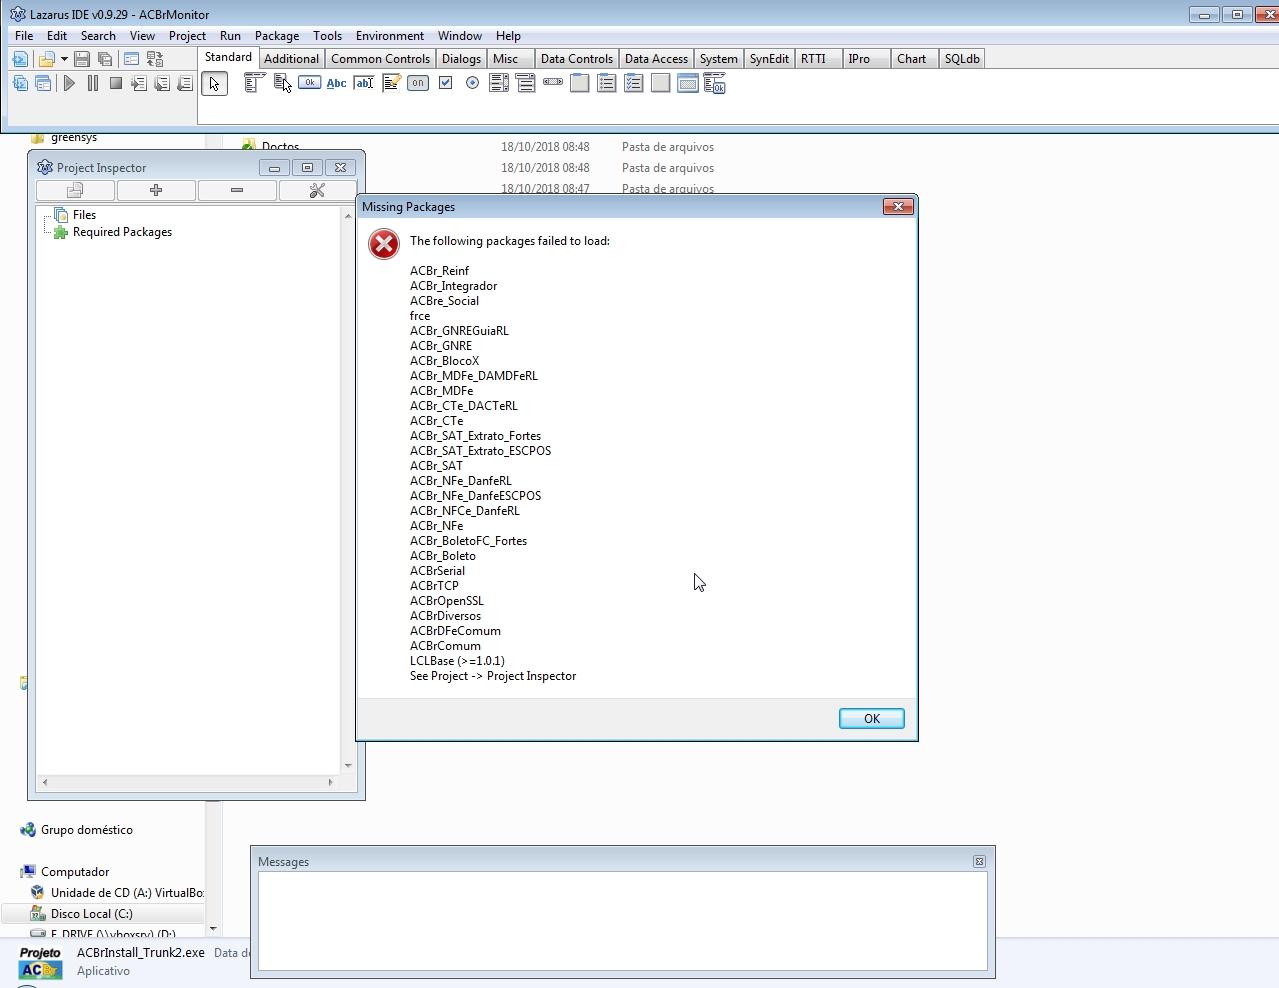
Task: Select Grupo doméstico in Explorer navigation pane
Action: (x=86, y=830)
